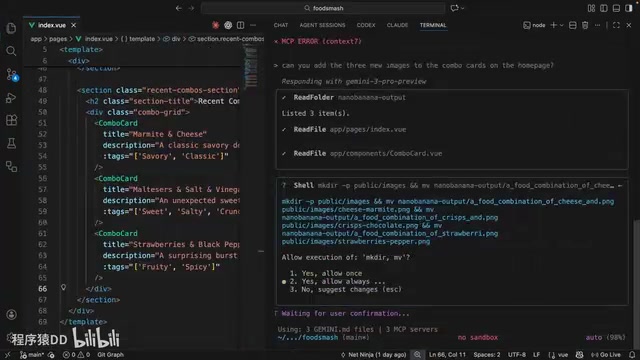Change encoding via 'UTF-8'
Screen dimensions: 640x360
517,355
